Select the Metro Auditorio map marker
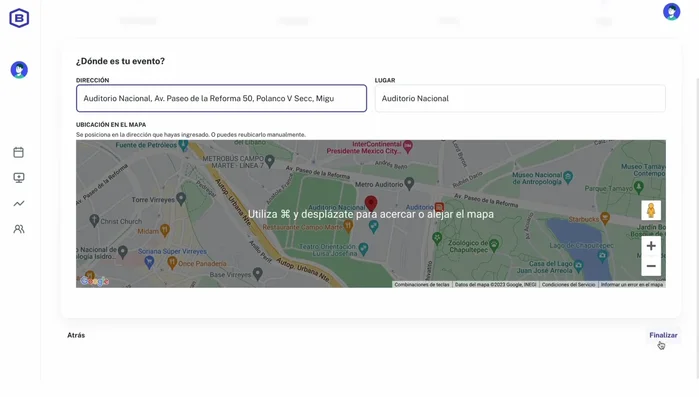Viewport: 699px width, 397px height. [x=409, y=183]
